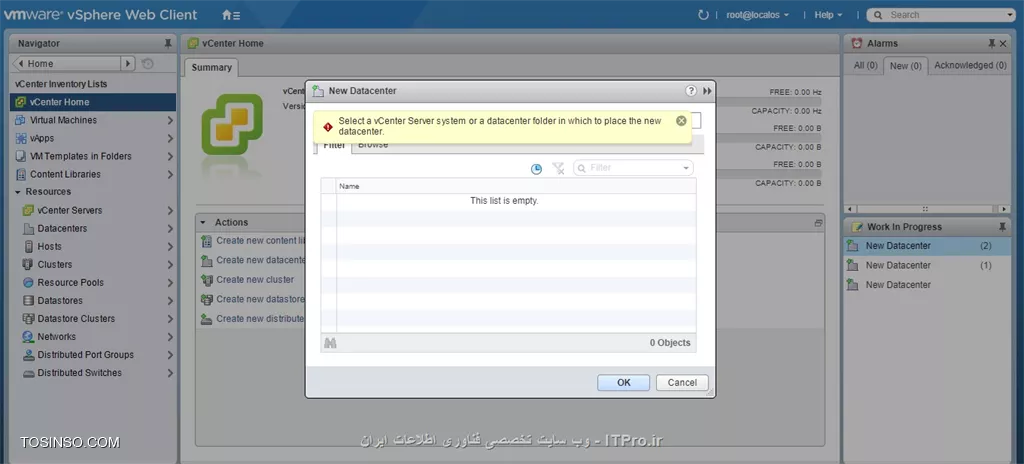Click the recent objects clock icon
The width and height of the screenshot is (1024, 464).
[536, 169]
